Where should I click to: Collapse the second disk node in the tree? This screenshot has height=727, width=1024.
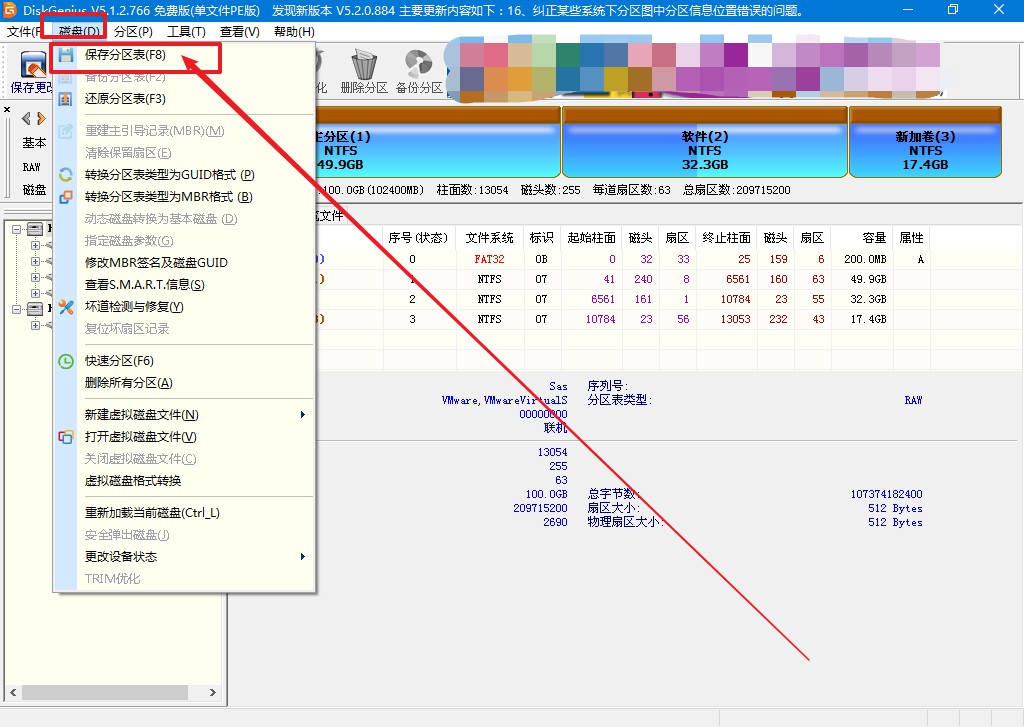tap(17, 310)
